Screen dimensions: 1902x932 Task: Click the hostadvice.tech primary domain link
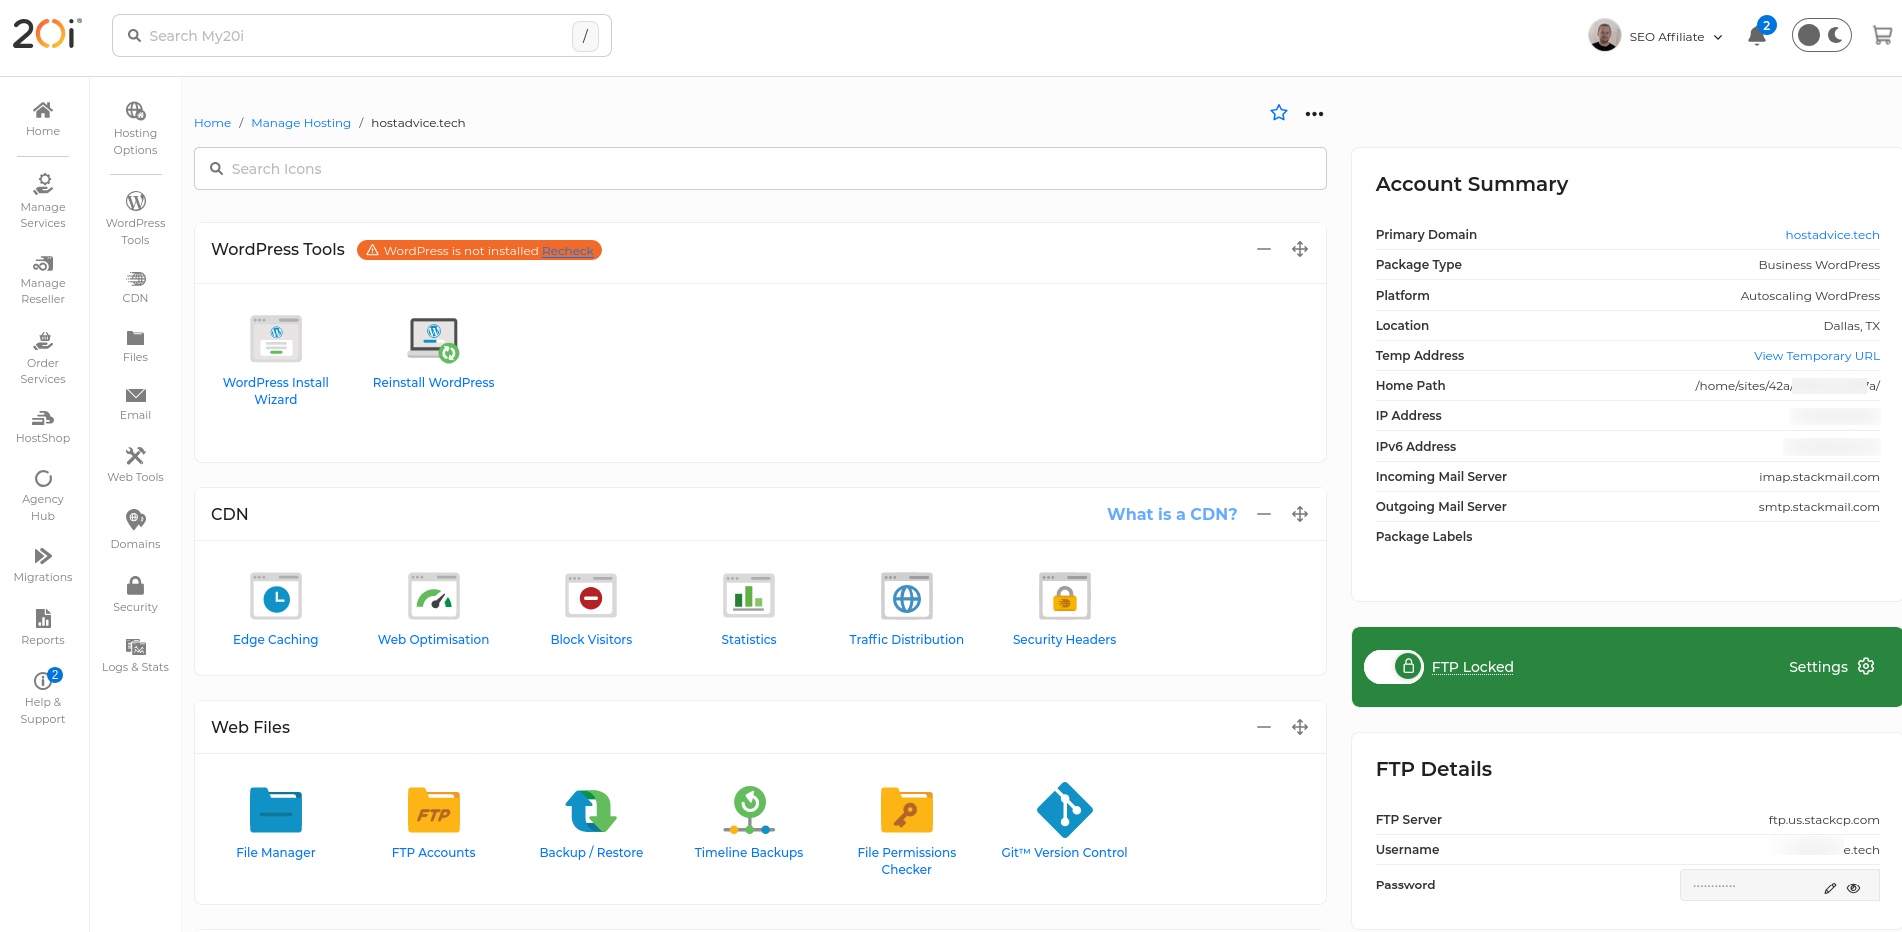(x=1832, y=235)
